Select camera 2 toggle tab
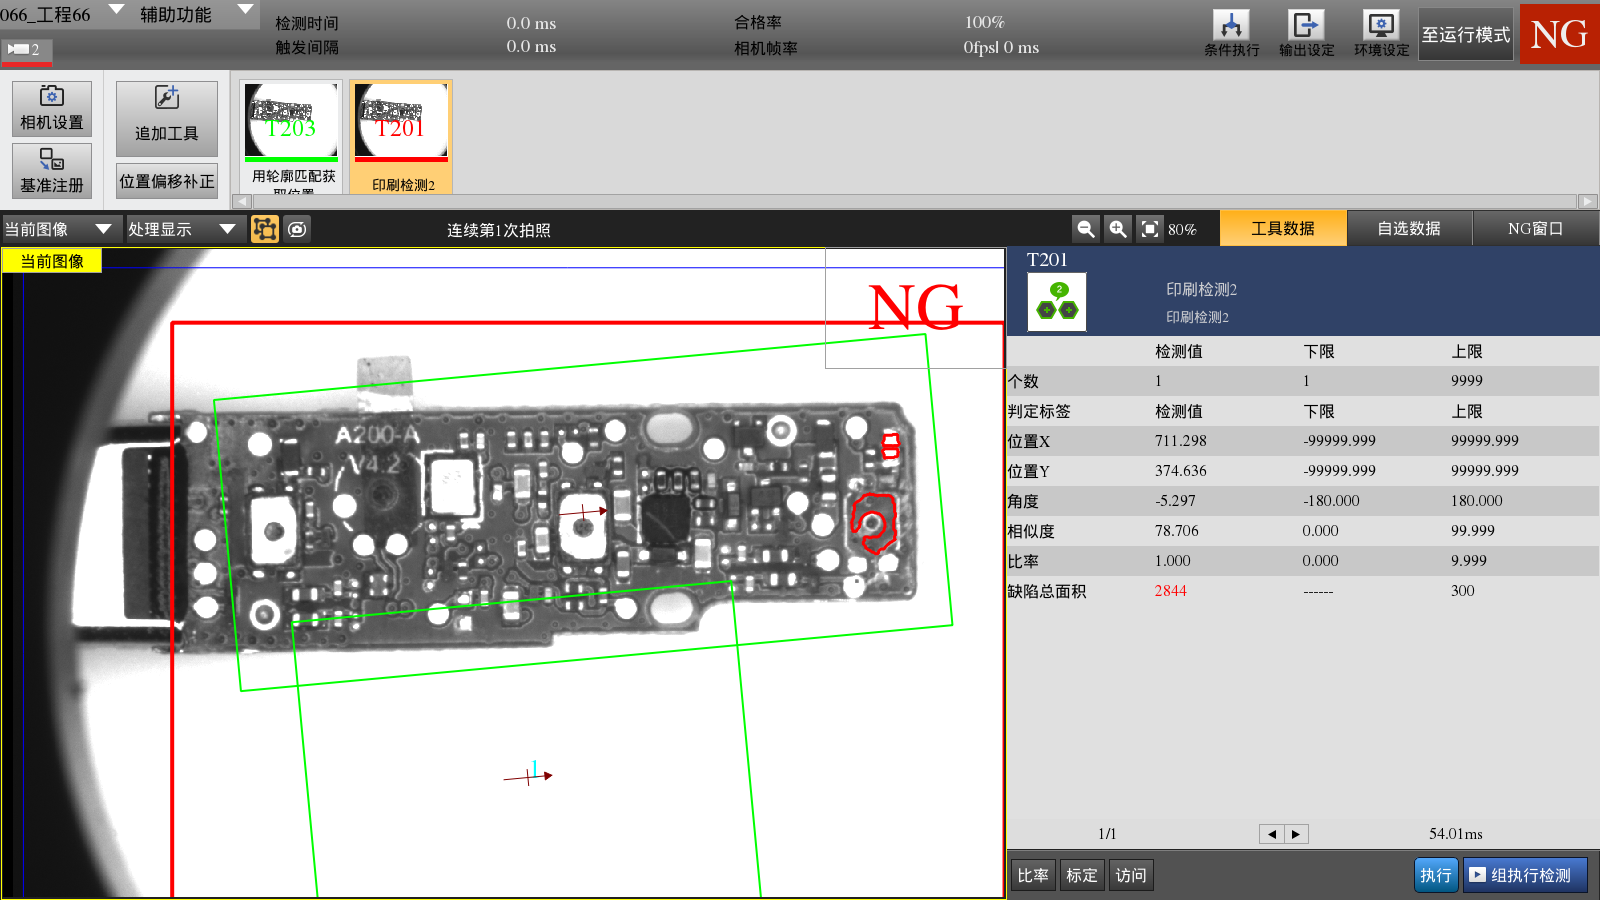Screen dimensions: 1600x900 point(26,50)
